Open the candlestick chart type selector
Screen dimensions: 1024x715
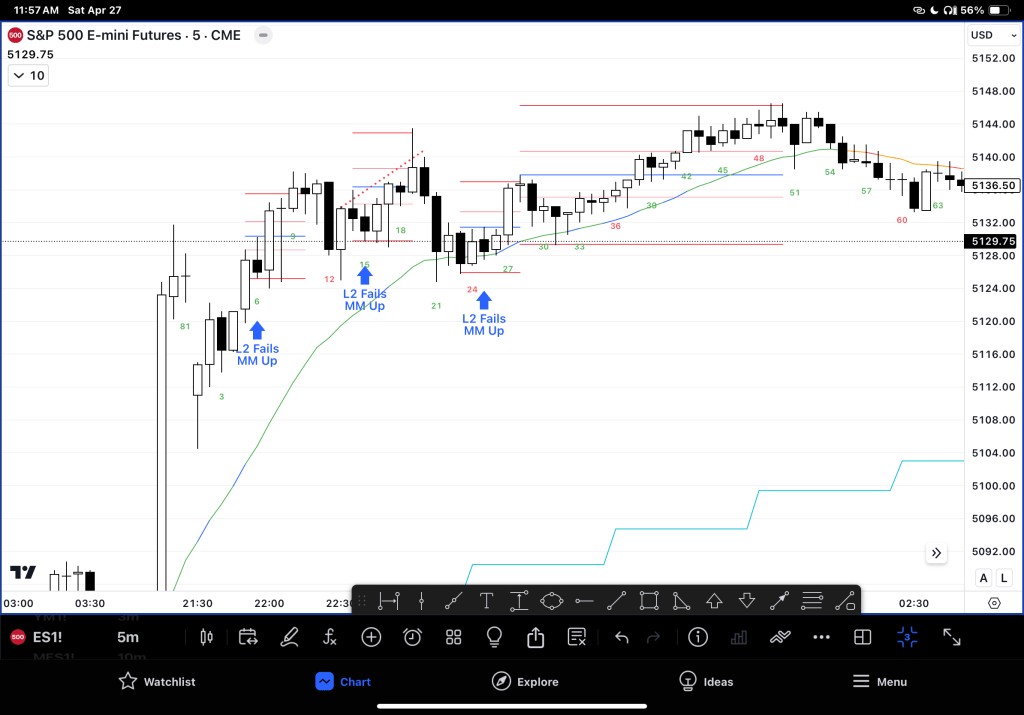208,637
